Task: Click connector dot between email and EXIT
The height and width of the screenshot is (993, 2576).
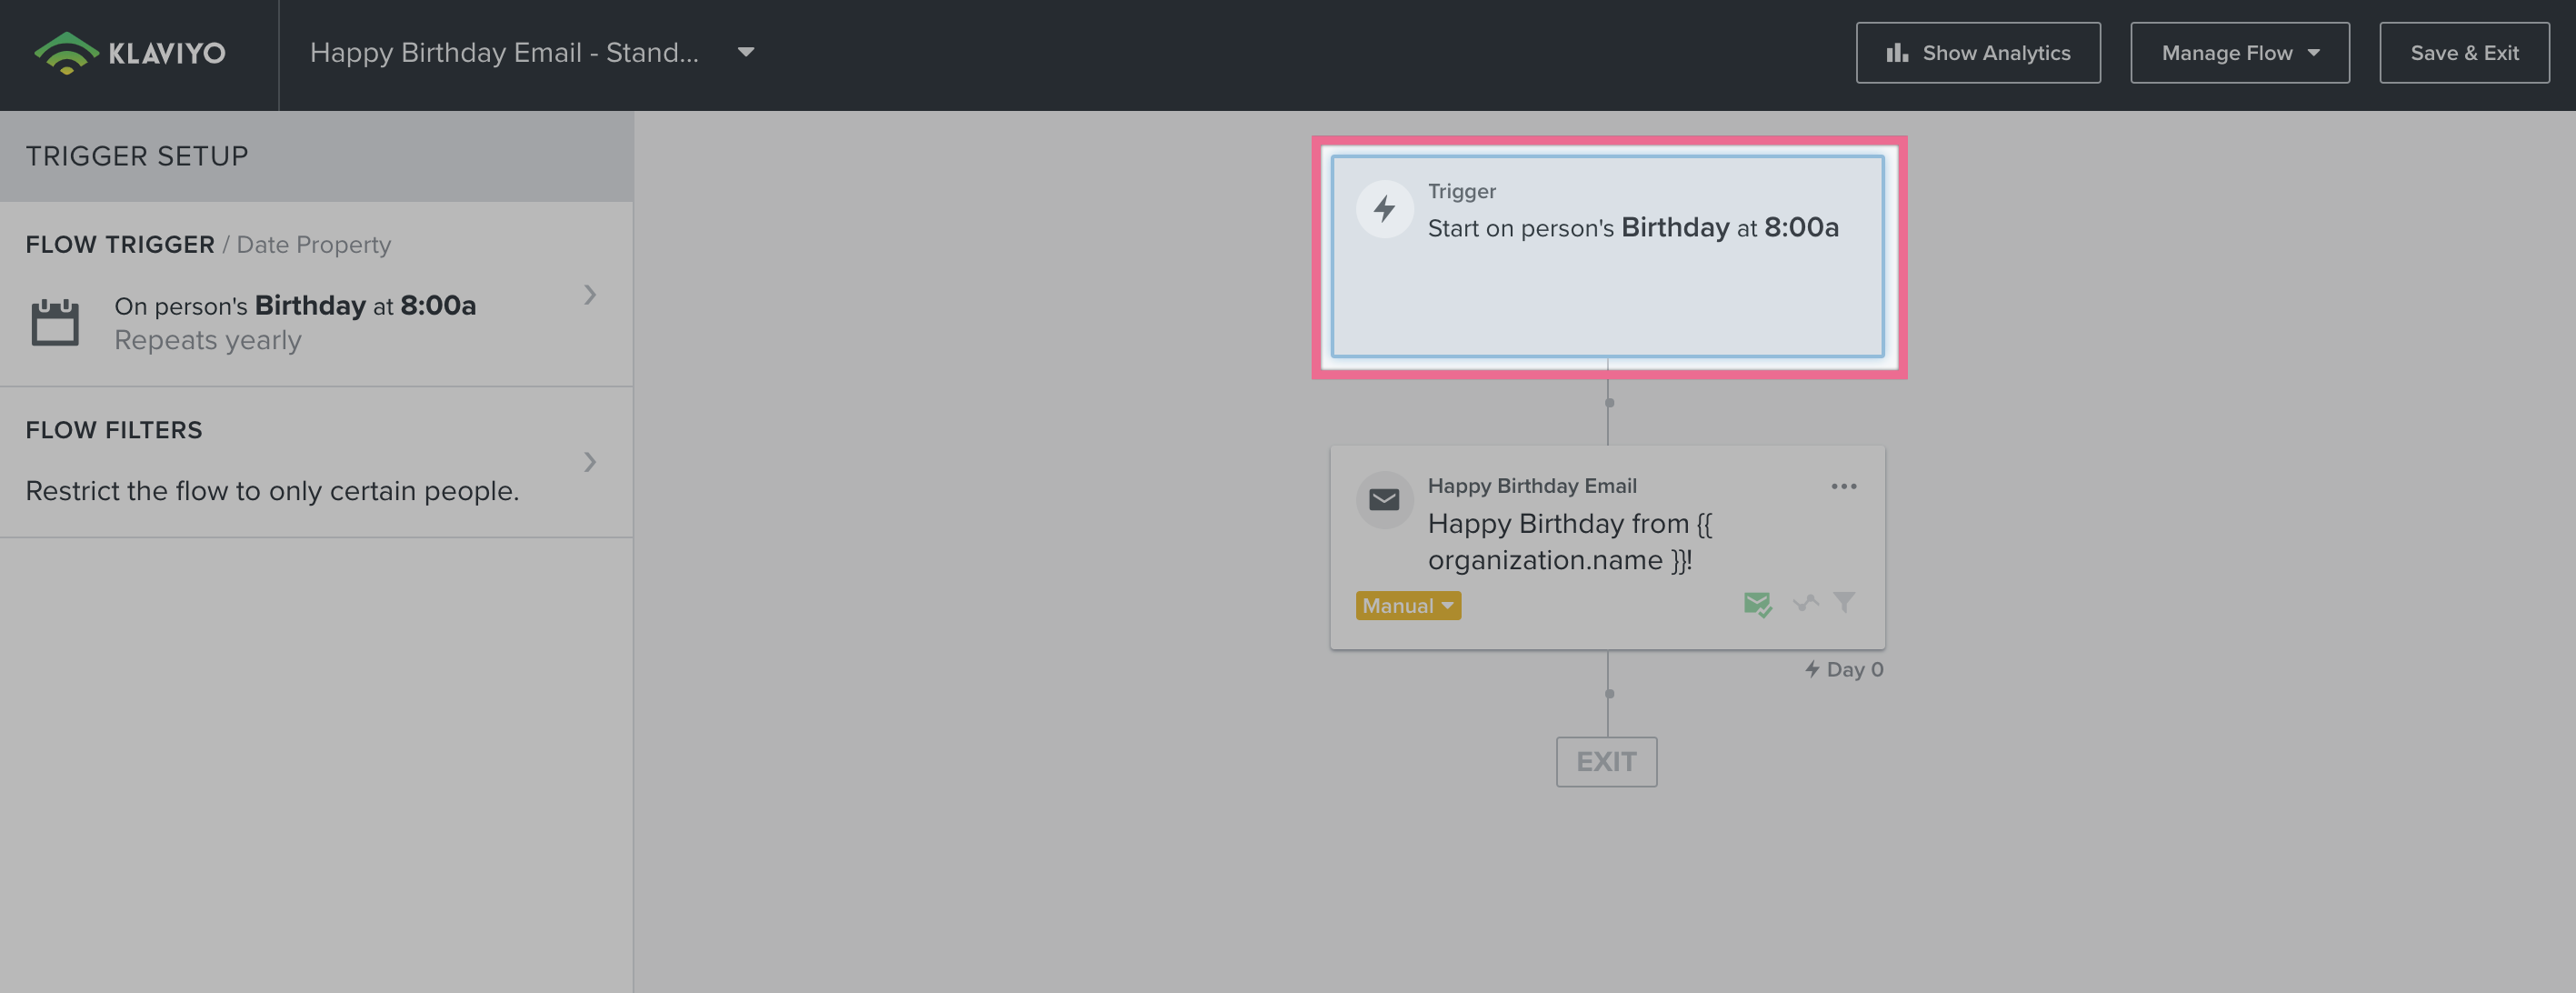Action: pos(1609,694)
